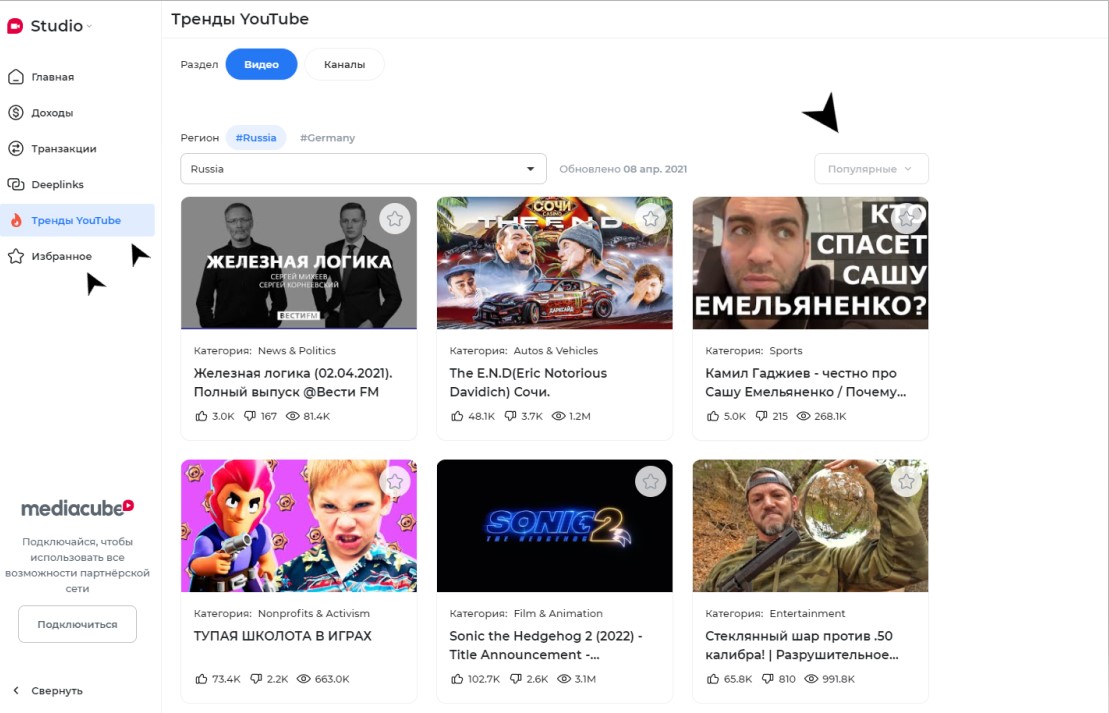
Task: Open The E.N.D(Eric Notorious Davidich) Сочи title
Action: click(528, 383)
